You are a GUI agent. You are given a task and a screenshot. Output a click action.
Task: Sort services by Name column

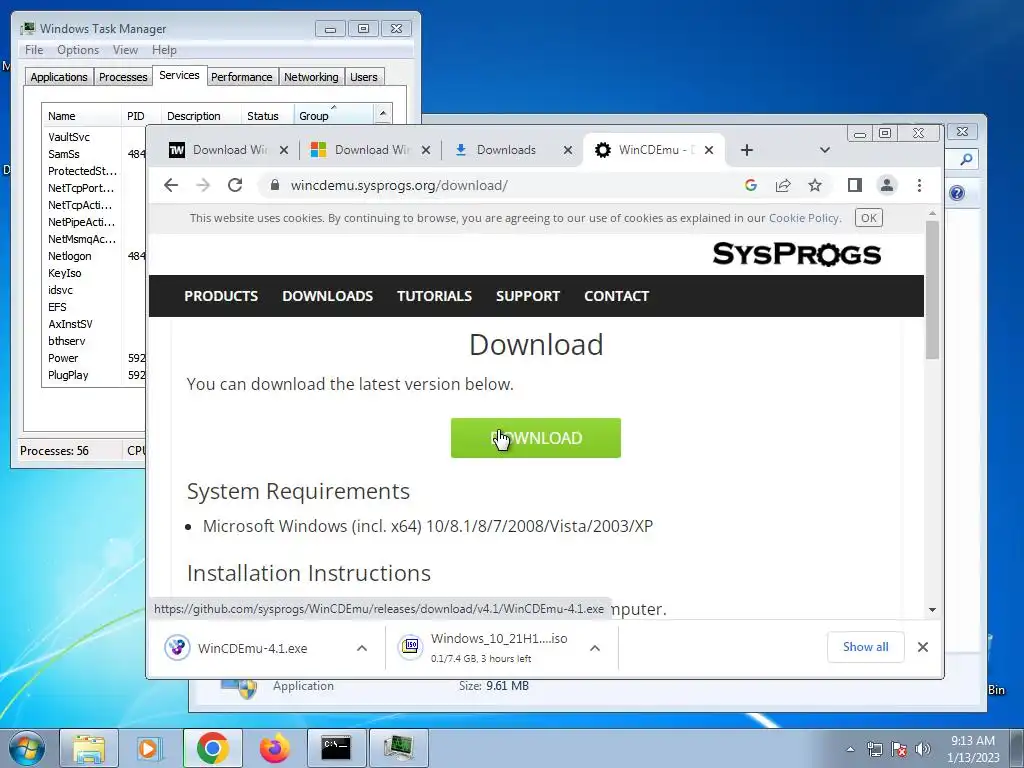click(x=81, y=116)
